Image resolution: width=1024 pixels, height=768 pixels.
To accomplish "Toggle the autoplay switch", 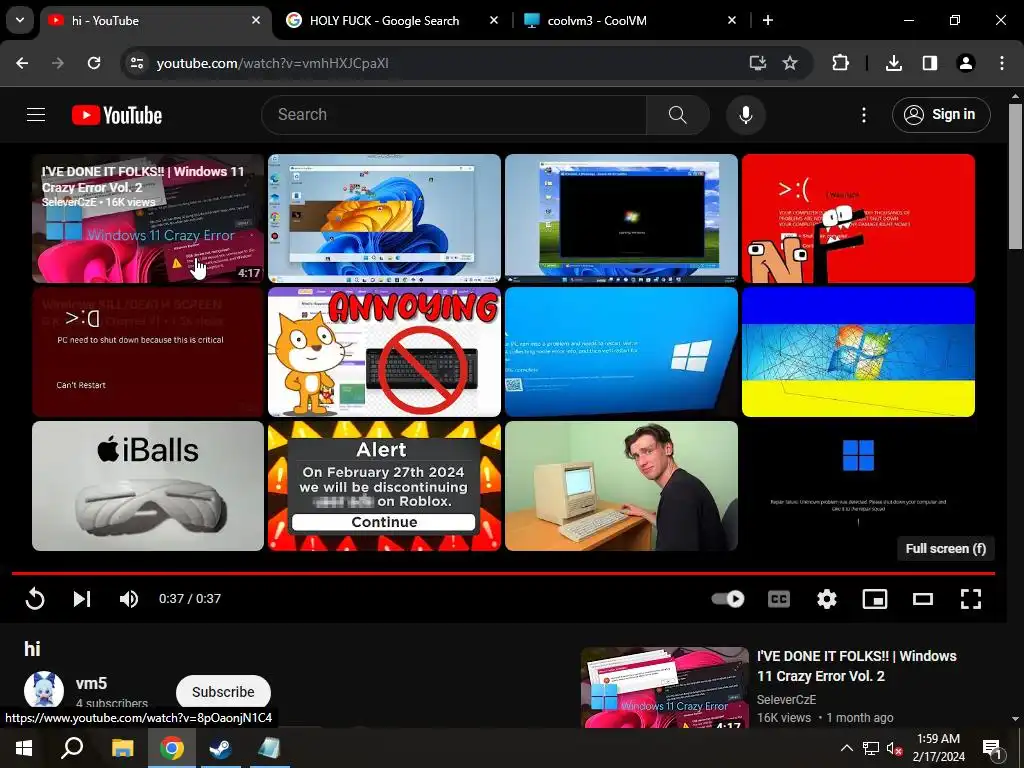I will coord(728,599).
